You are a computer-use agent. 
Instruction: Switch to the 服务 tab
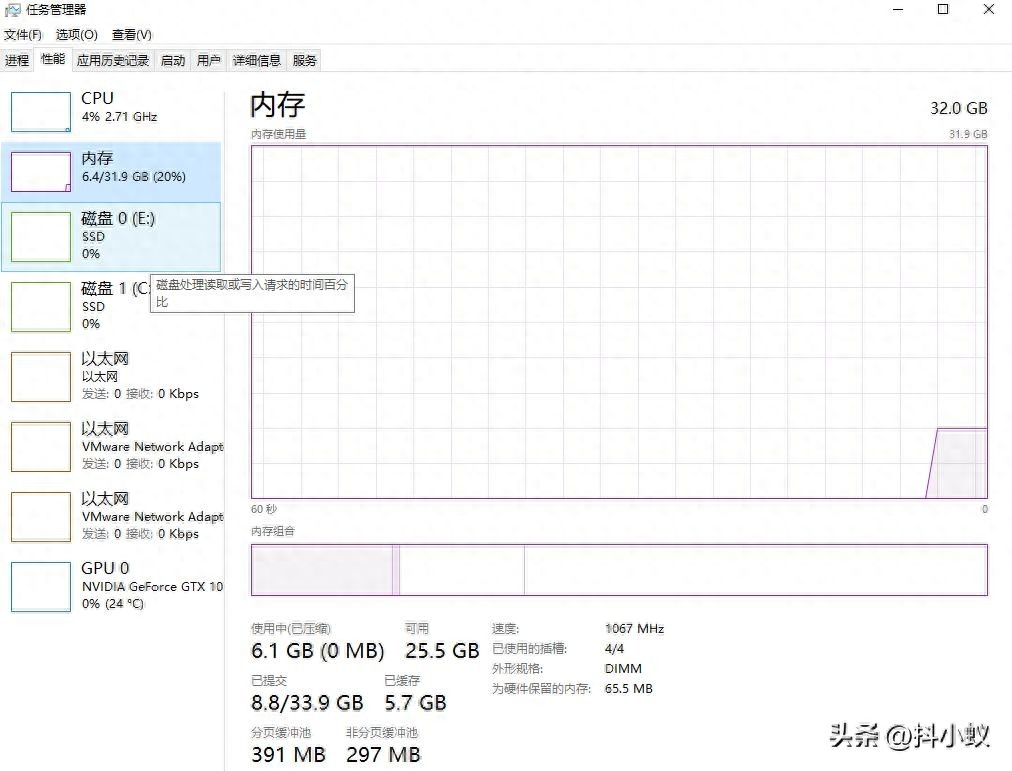[305, 61]
